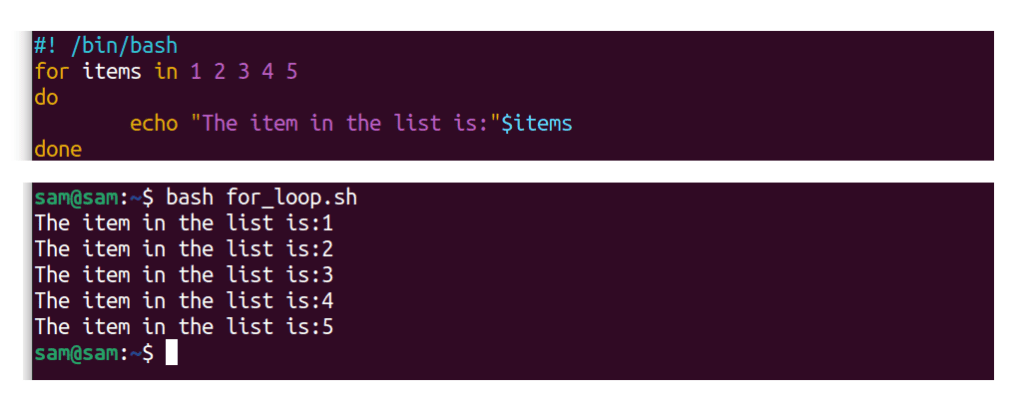This screenshot has width=1024, height=412.
Task: Click the 'echo' command in the script
Action: [153, 123]
